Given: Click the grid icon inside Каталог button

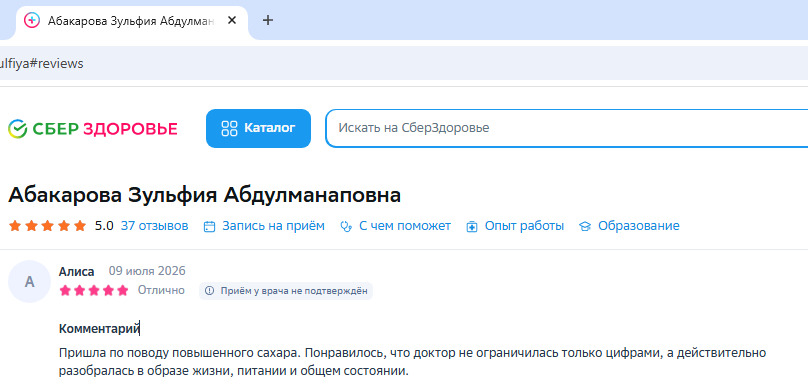Looking at the screenshot, I should coord(229,128).
